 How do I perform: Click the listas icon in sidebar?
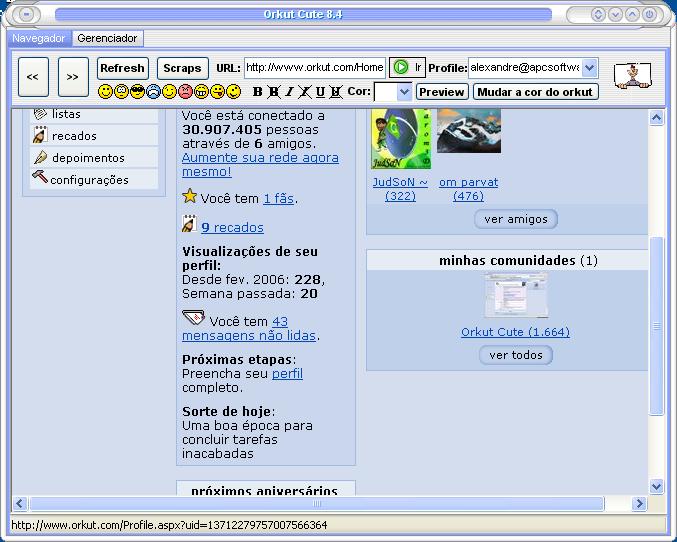coord(40,114)
